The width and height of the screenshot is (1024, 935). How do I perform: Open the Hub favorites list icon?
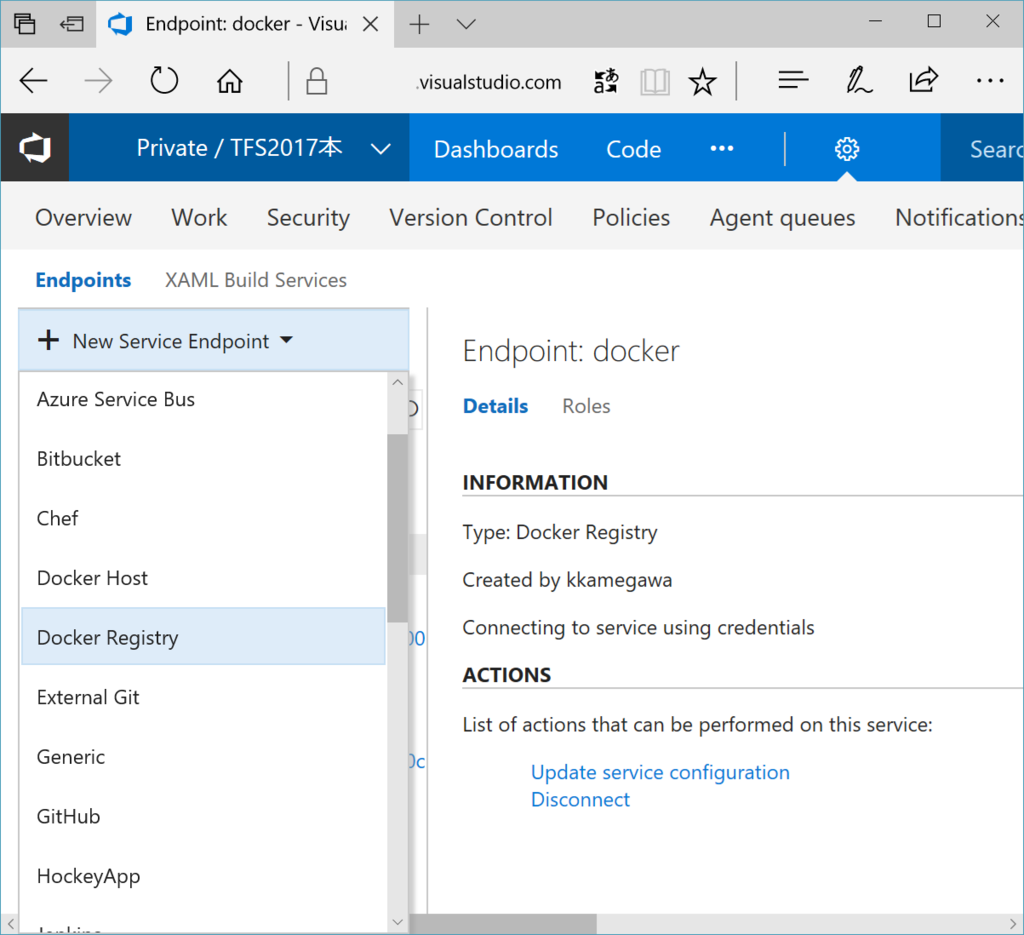793,80
